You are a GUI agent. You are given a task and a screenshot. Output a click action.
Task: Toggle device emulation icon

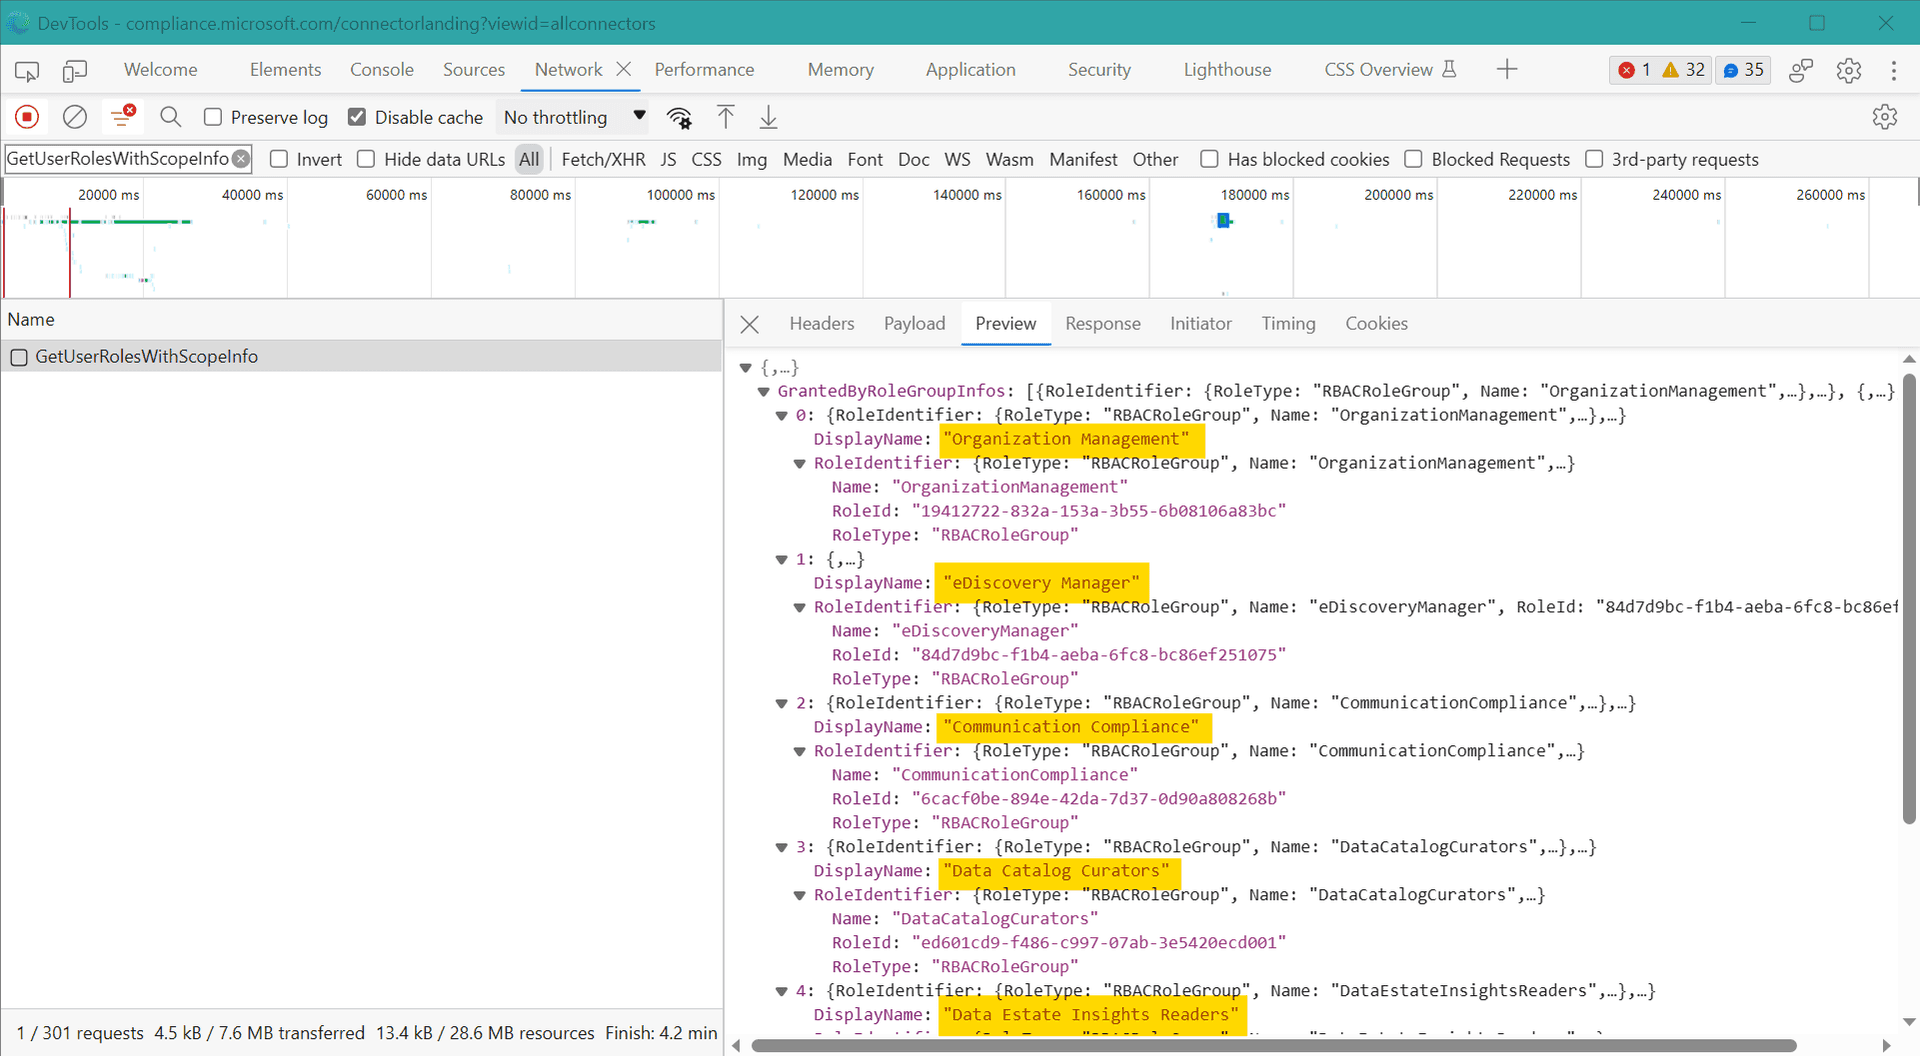pyautogui.click(x=75, y=70)
